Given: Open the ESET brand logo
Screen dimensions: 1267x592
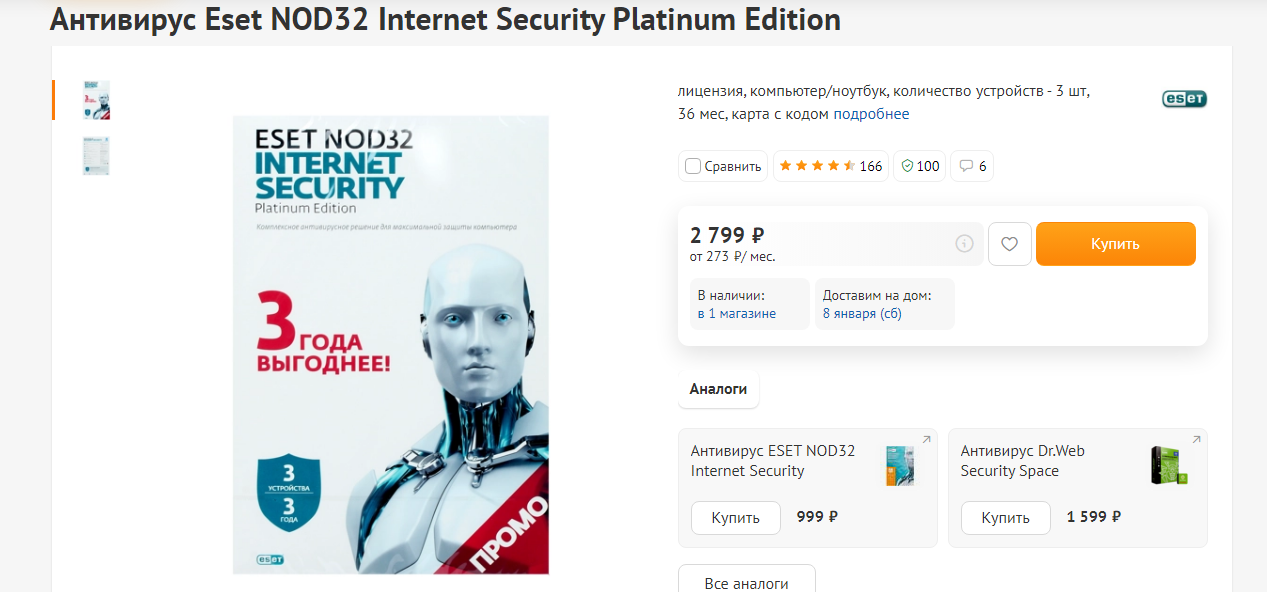Looking at the screenshot, I should click(x=1184, y=99).
